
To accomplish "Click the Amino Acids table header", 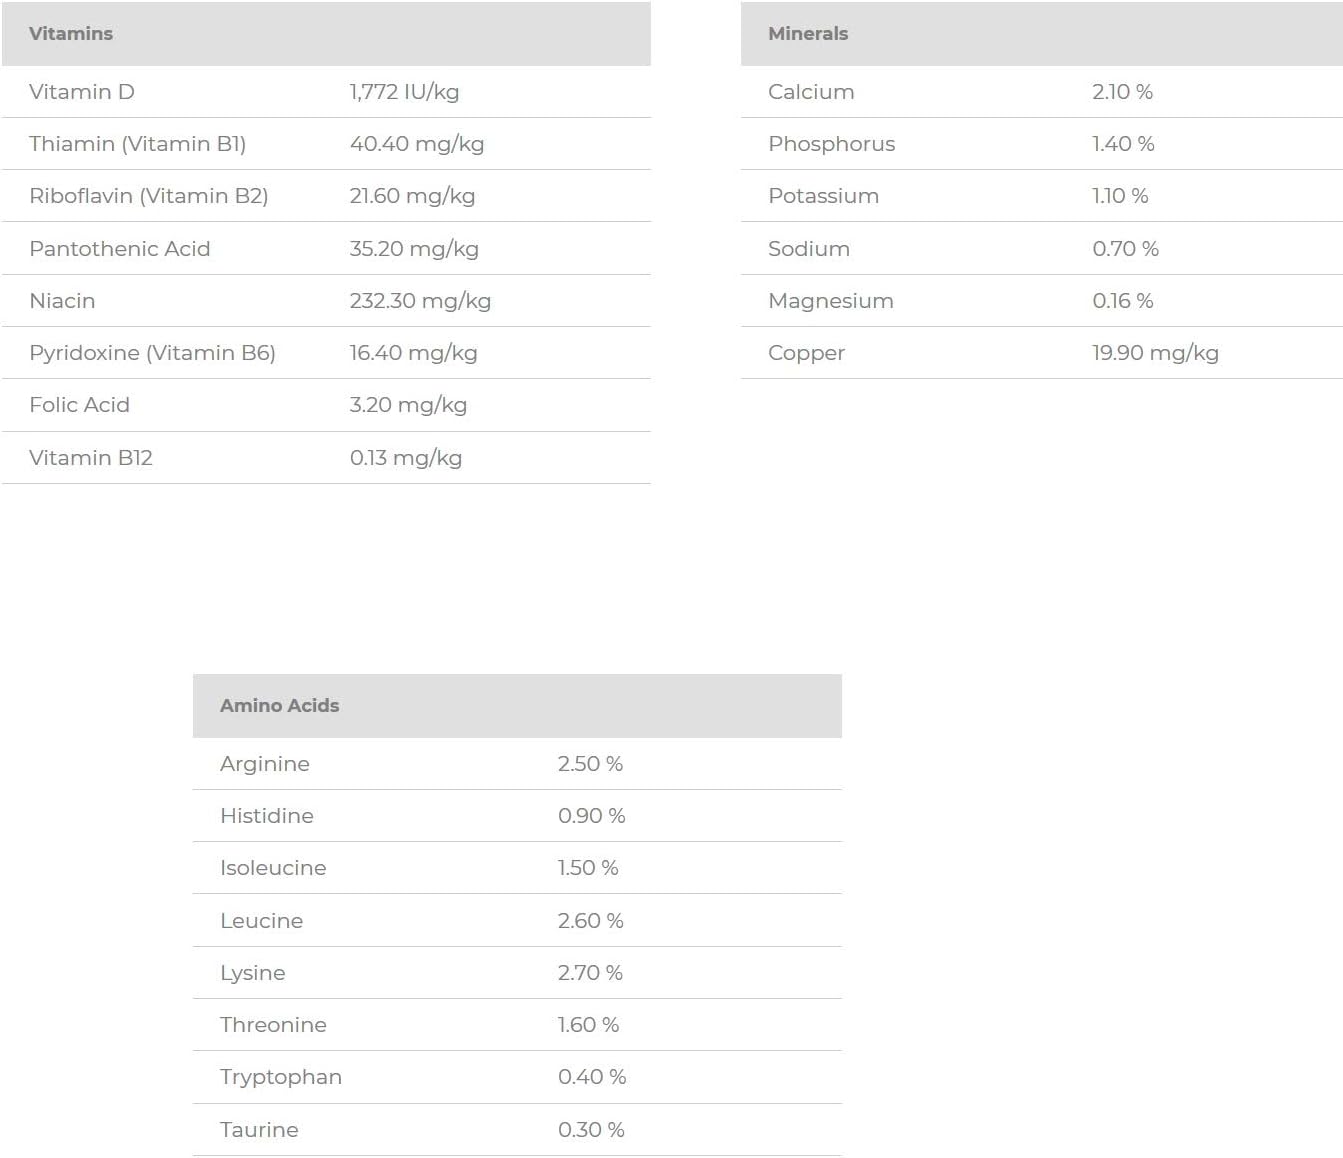I will (280, 706).
